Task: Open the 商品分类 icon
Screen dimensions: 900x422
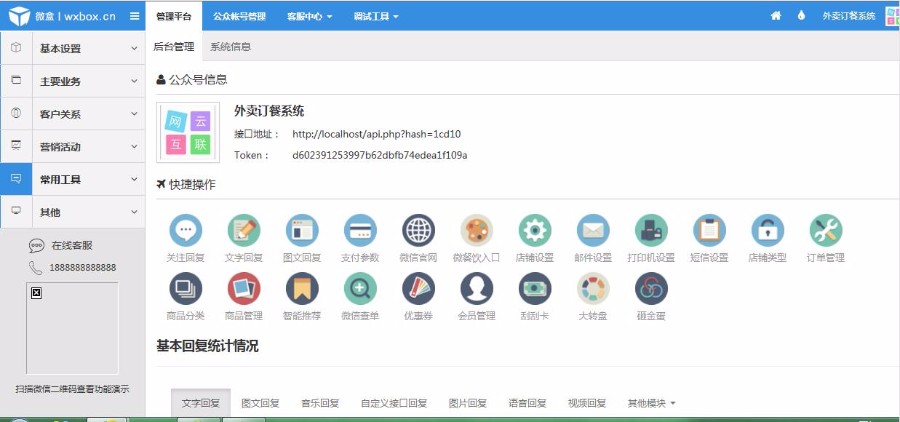Action: click(x=185, y=288)
